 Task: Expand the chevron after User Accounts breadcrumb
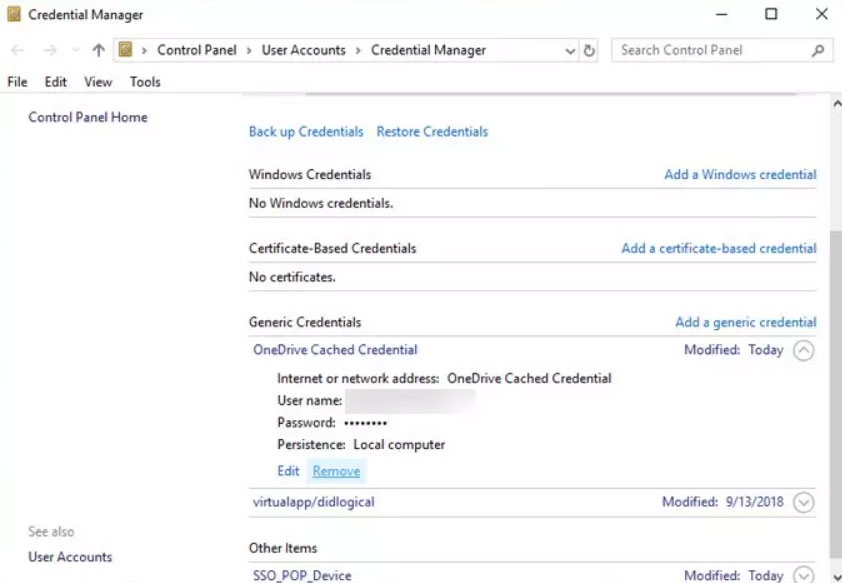pyautogui.click(x=358, y=51)
